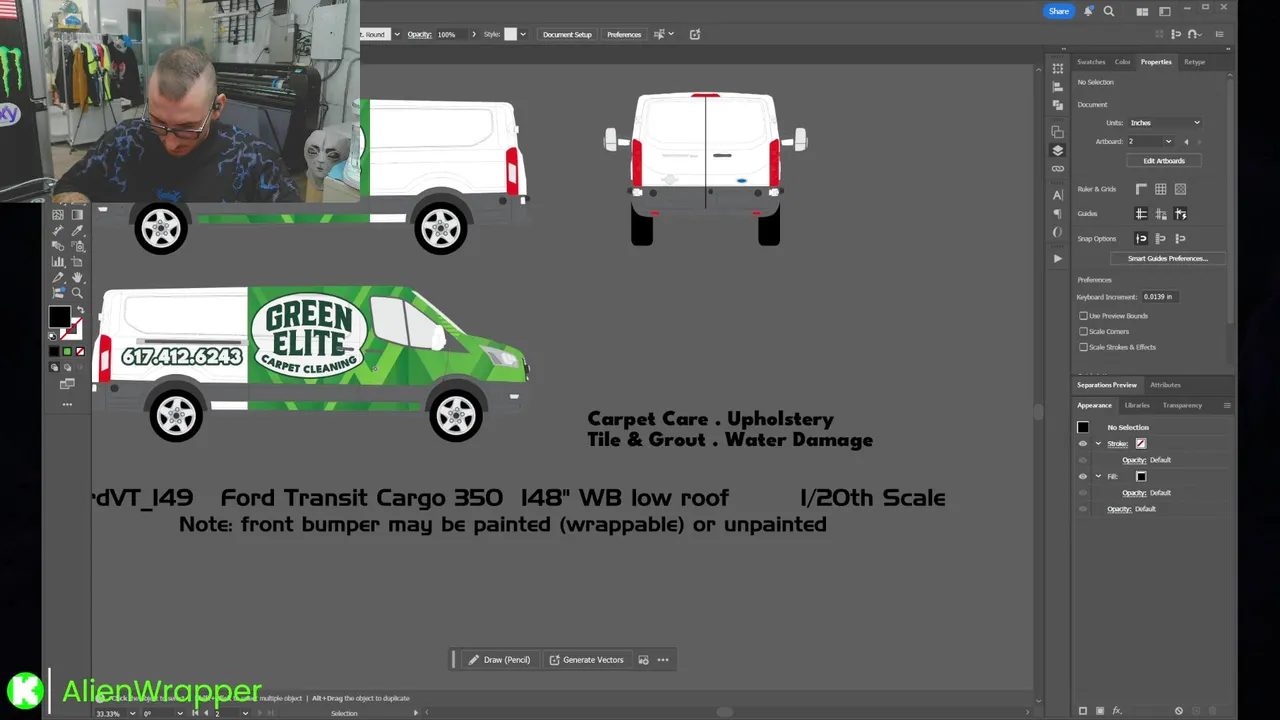Toggle smart guides icon

click(1180, 213)
